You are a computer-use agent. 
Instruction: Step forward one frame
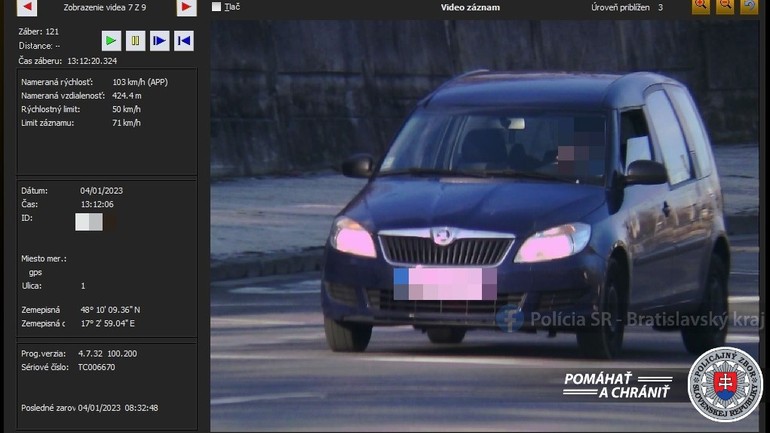(159, 41)
